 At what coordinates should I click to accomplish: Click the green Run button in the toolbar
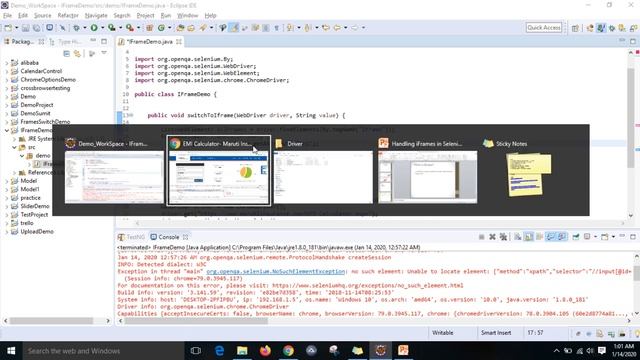point(94,28)
